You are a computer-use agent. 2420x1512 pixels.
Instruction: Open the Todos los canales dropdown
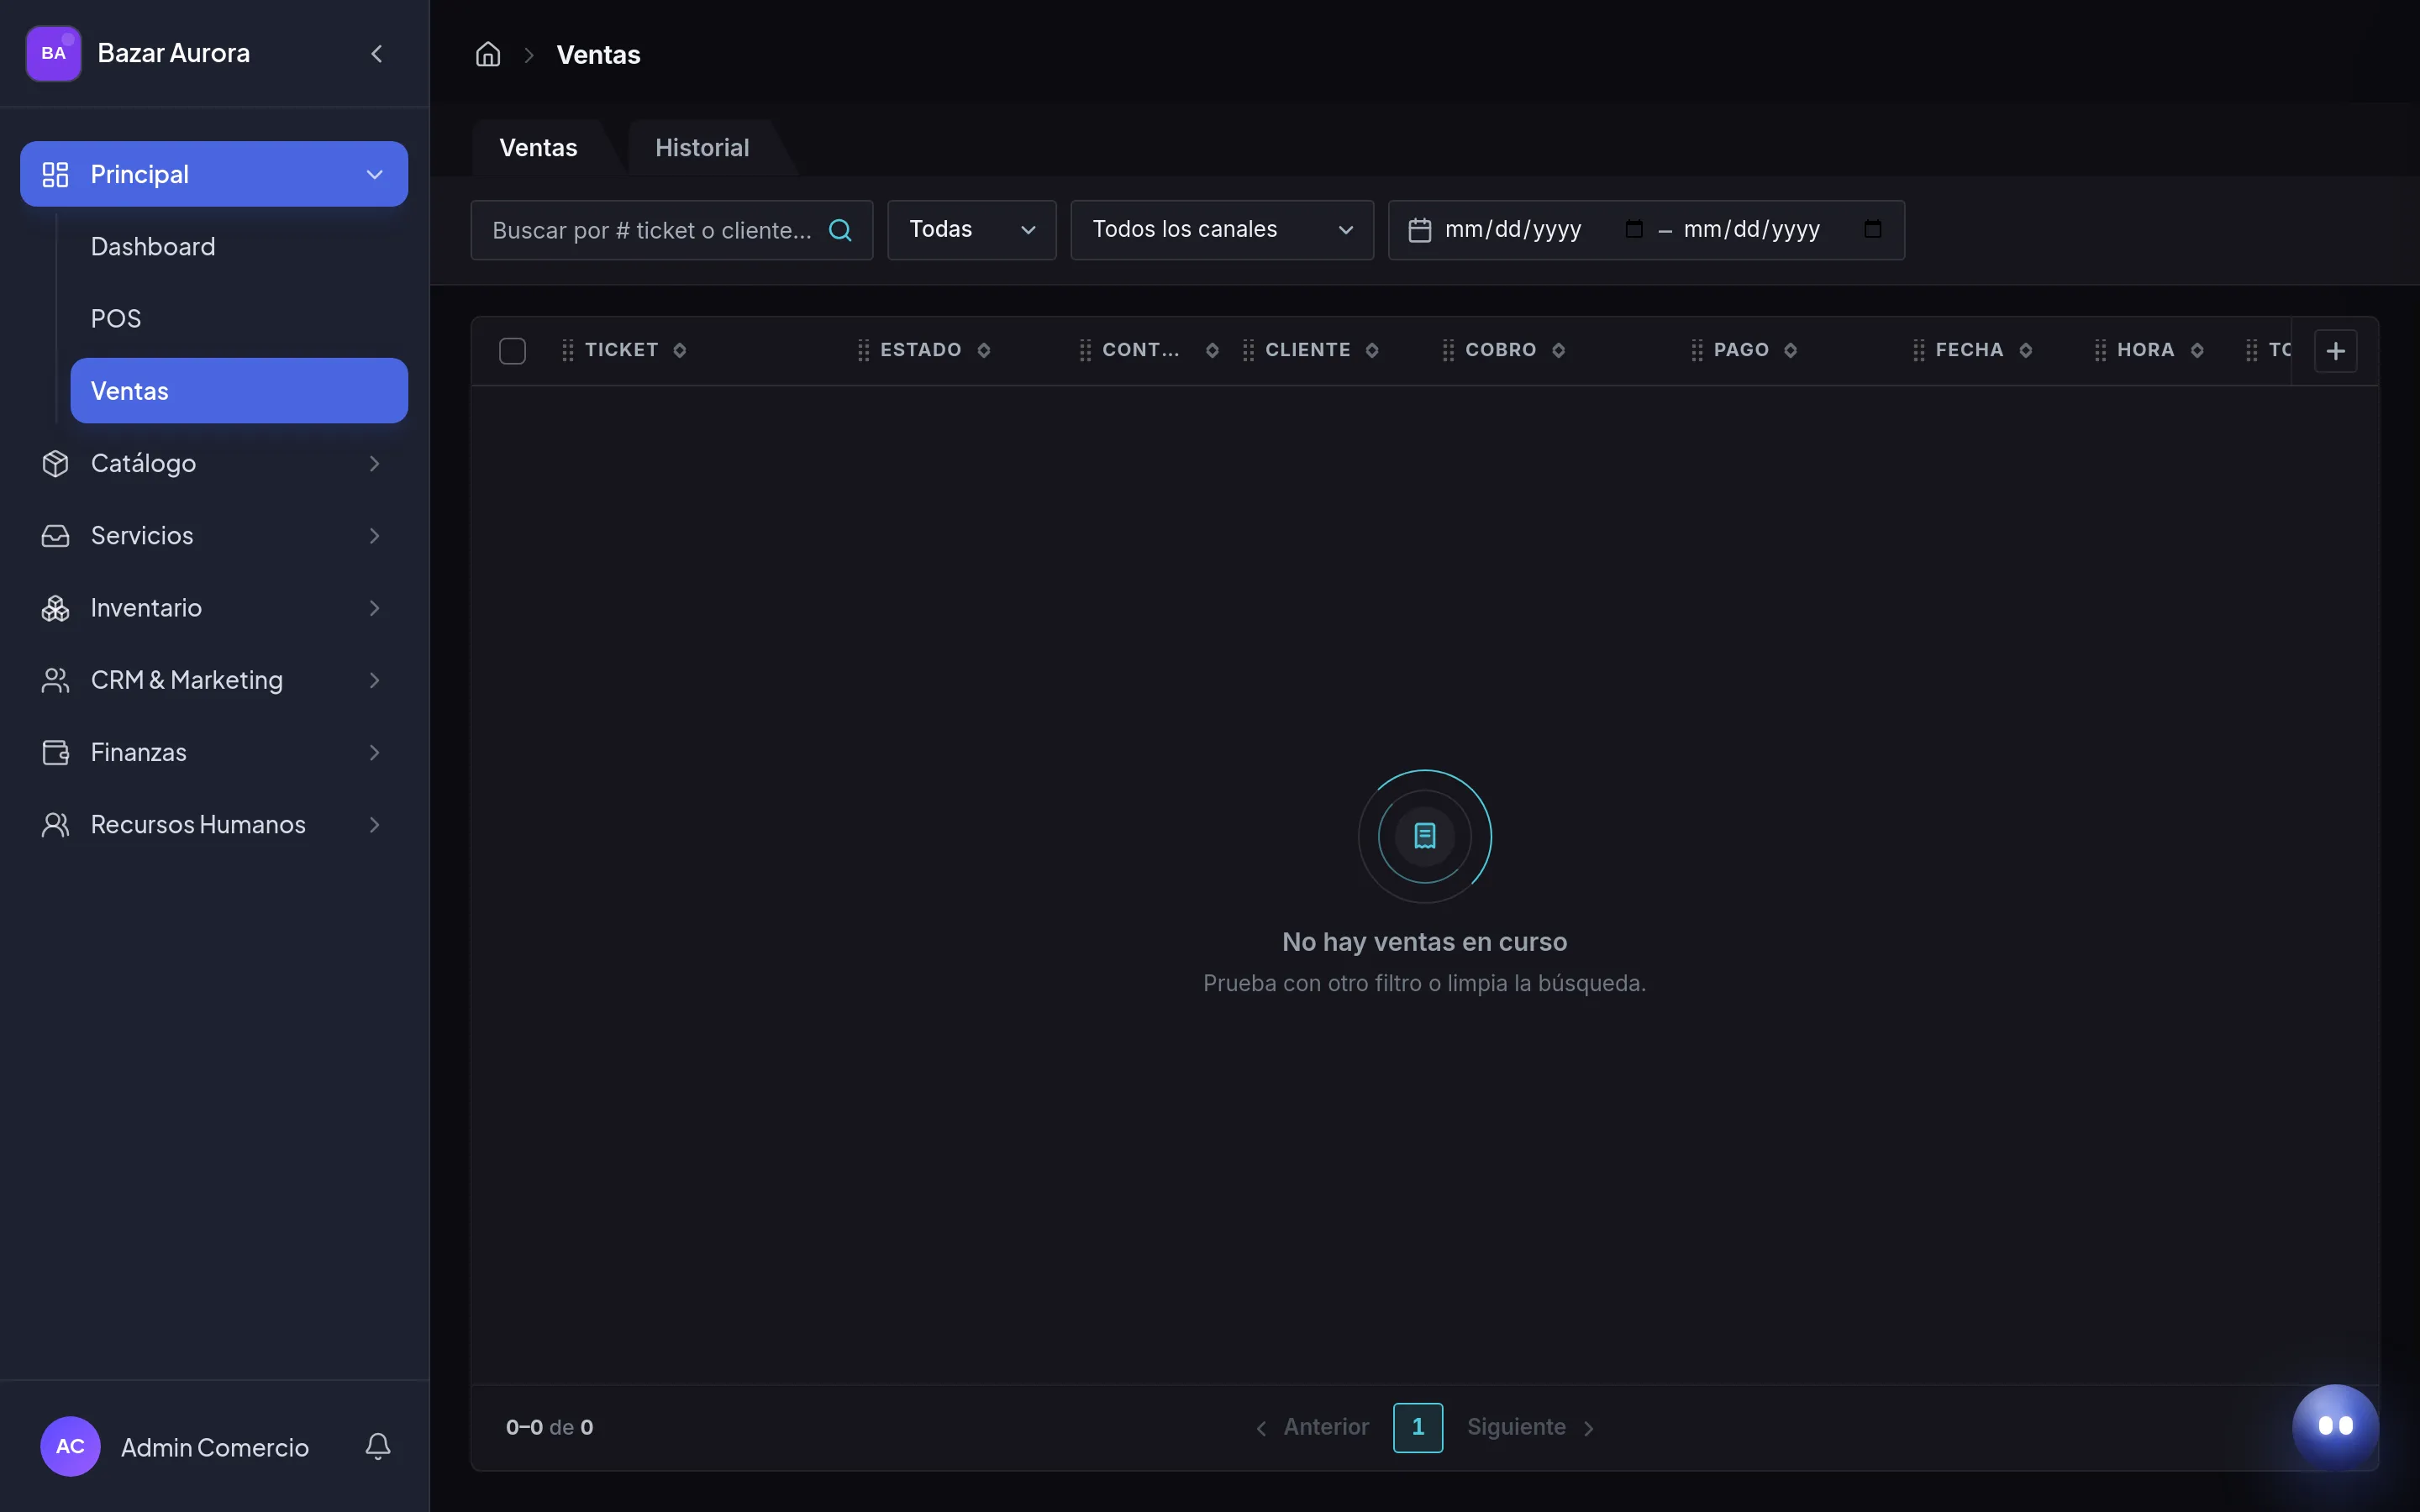1222,230
